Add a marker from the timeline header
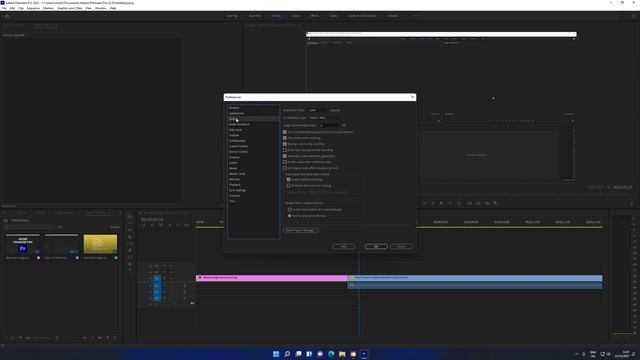 point(170,225)
